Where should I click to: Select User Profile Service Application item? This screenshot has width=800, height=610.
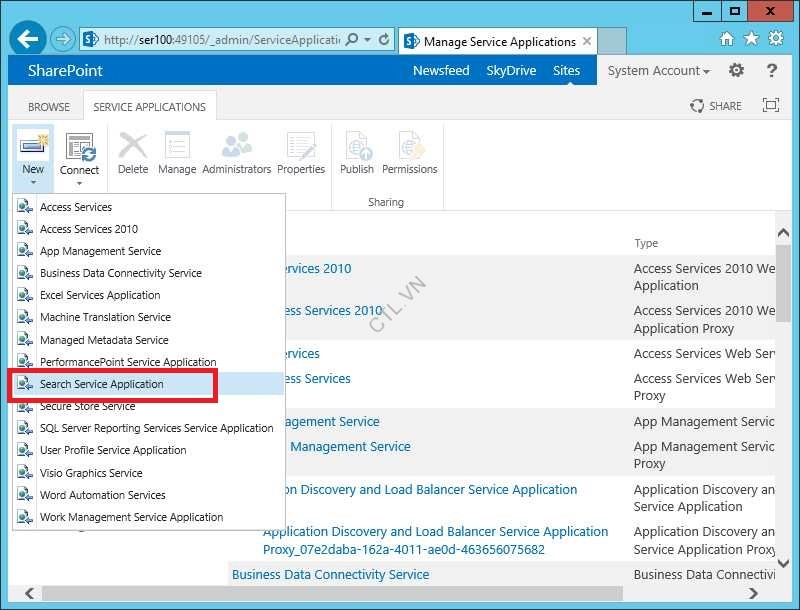(148, 450)
